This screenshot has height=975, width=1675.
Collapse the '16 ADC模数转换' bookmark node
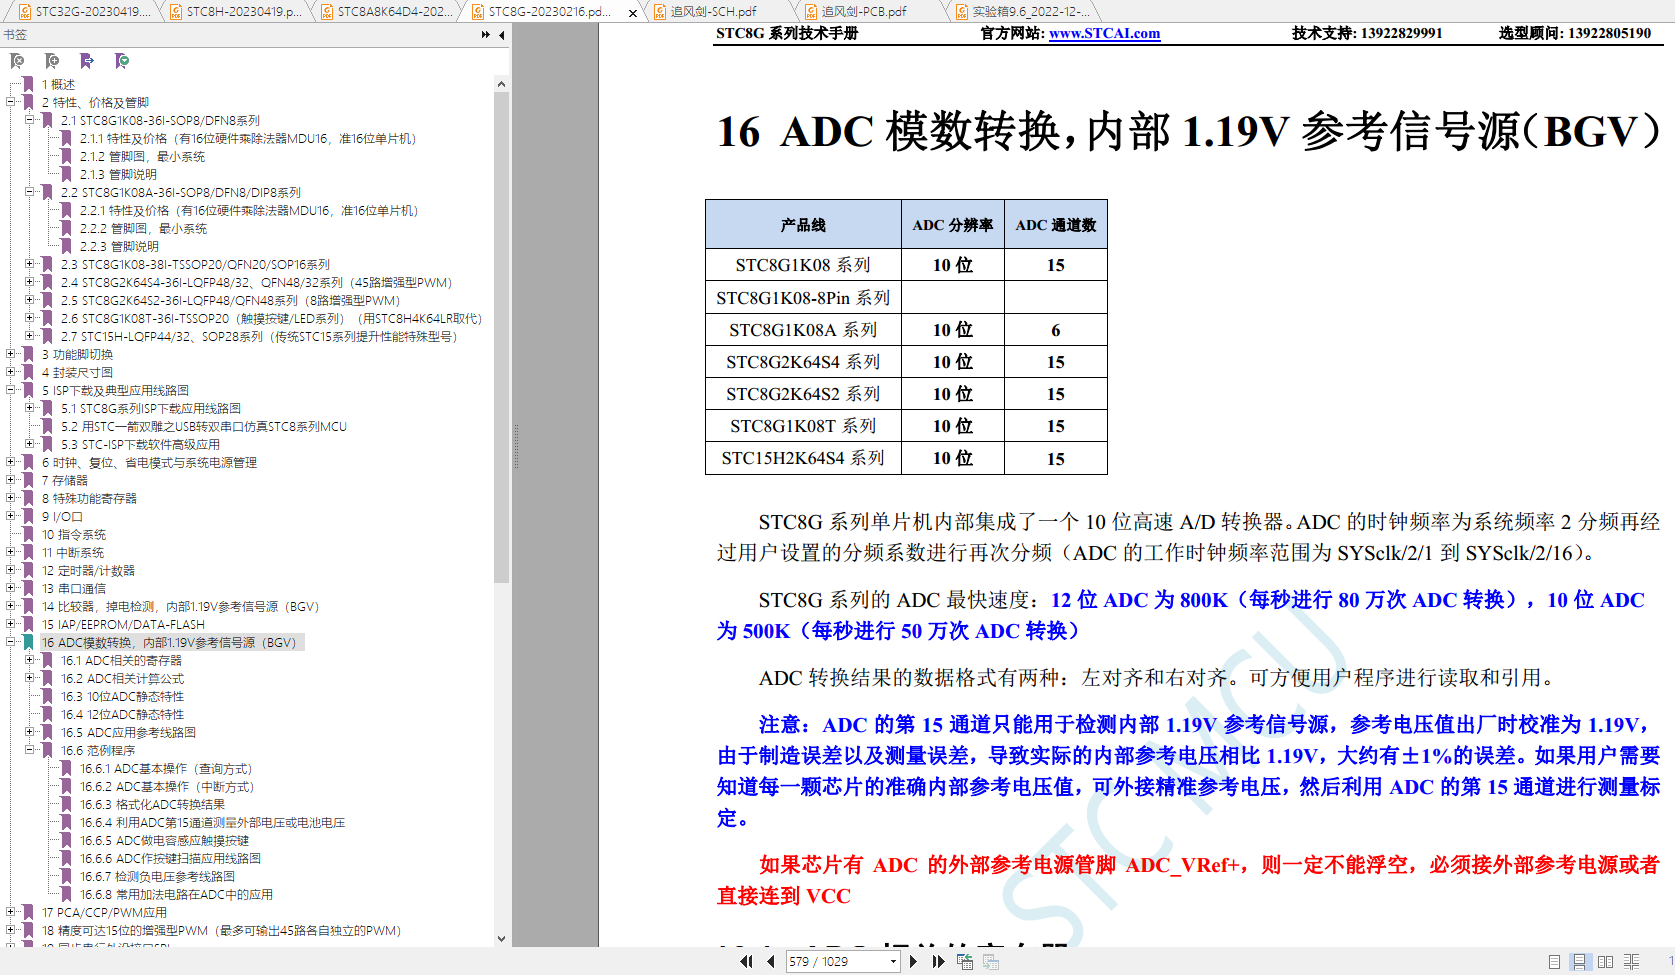[x=11, y=642]
